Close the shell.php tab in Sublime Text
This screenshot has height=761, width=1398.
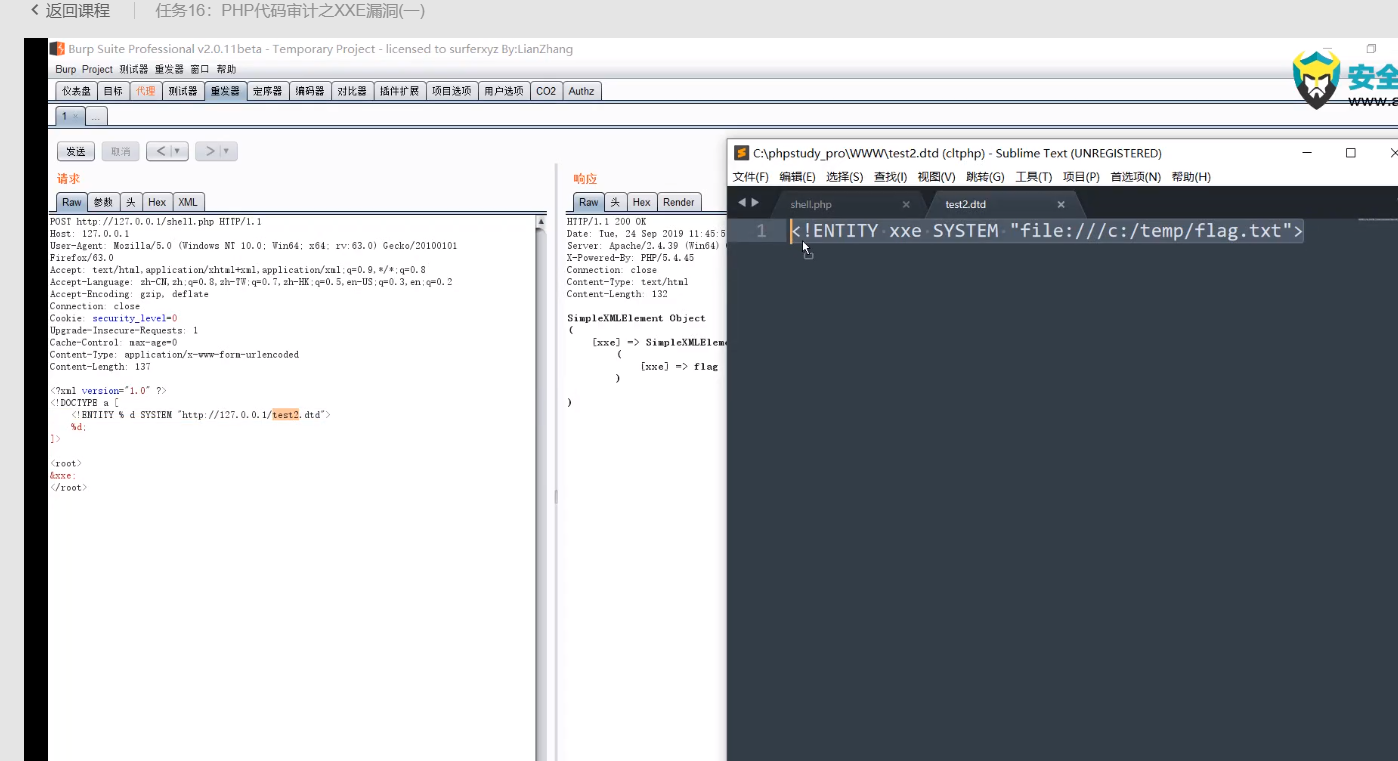coord(906,204)
